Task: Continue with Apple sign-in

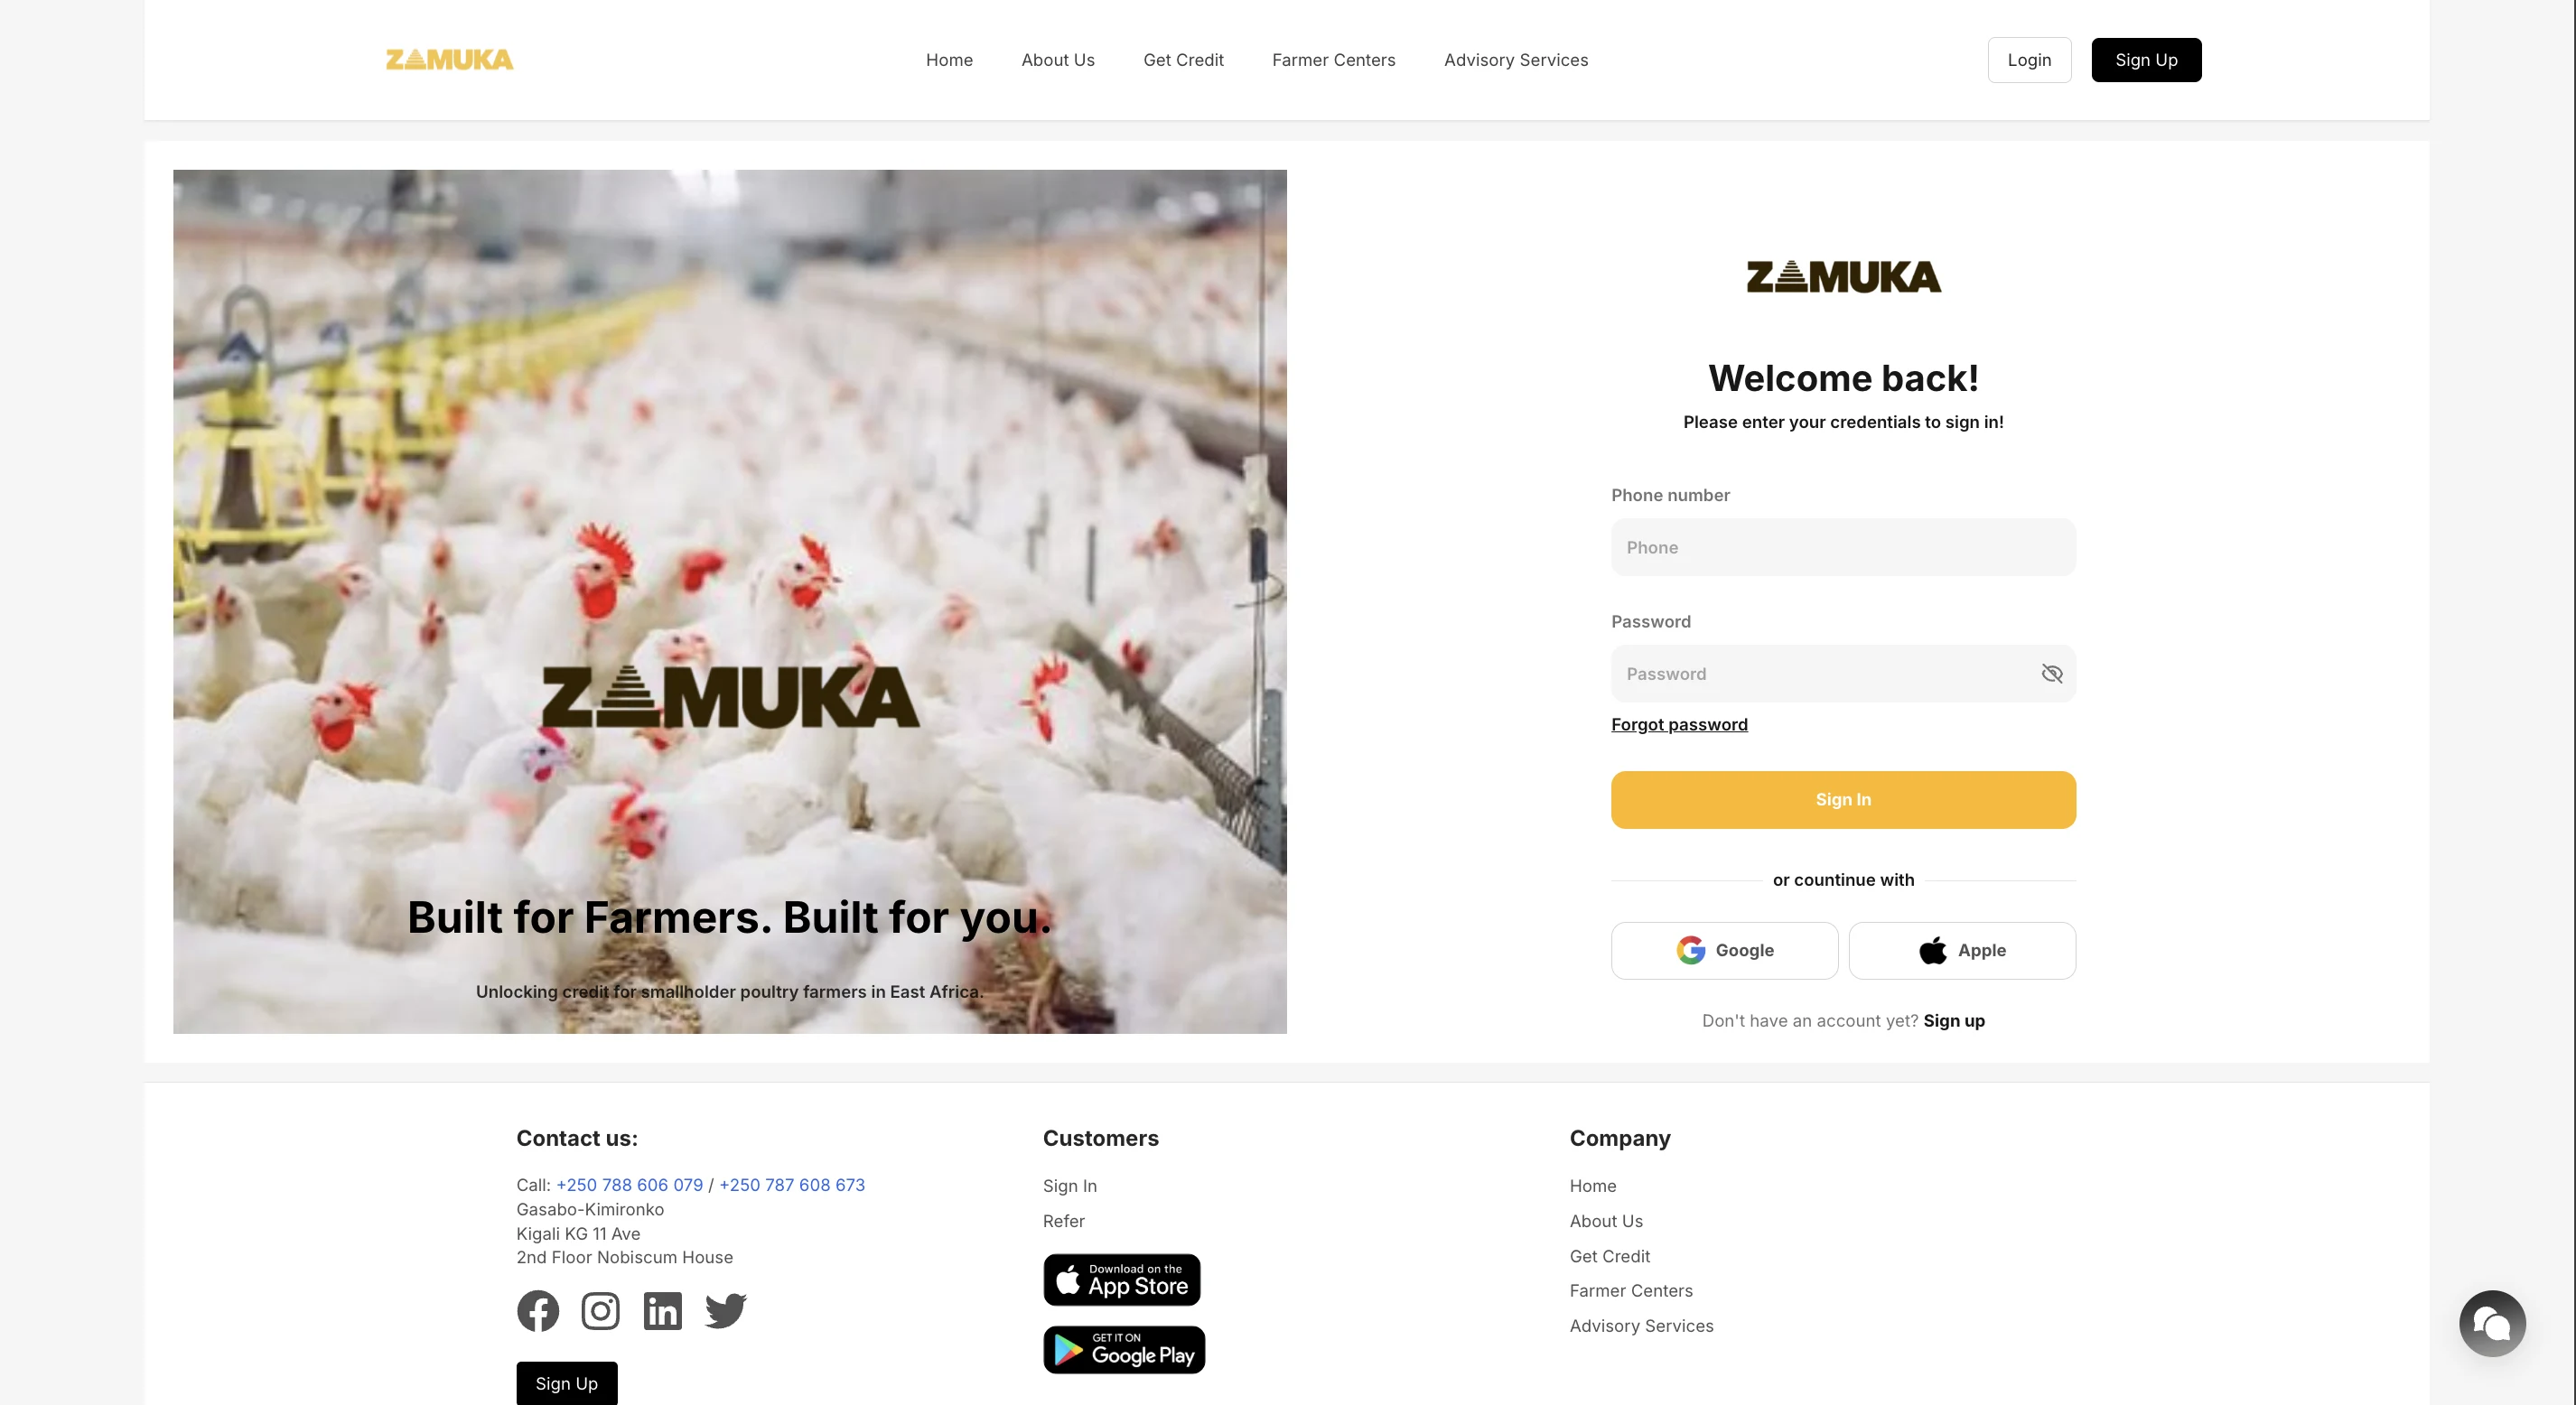Action: (x=1962, y=950)
